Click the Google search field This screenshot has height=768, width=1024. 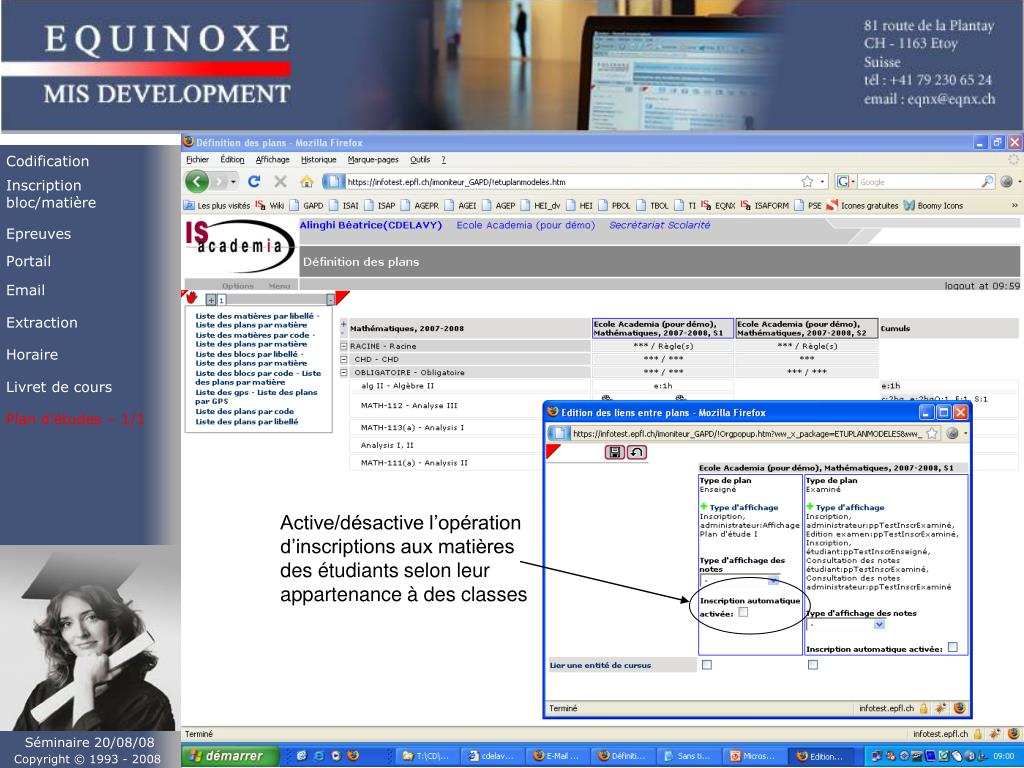[x=919, y=182]
